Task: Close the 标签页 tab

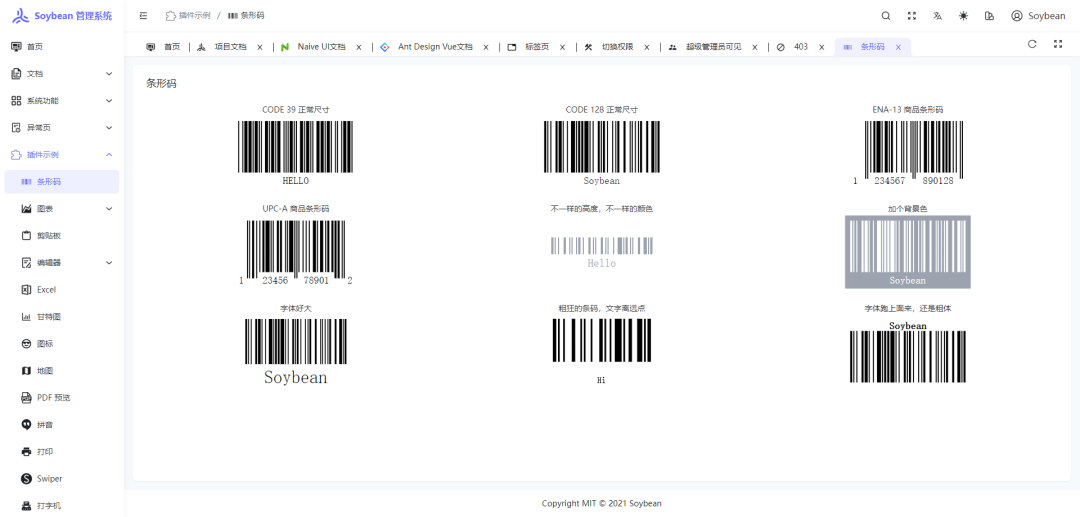Action: point(562,48)
